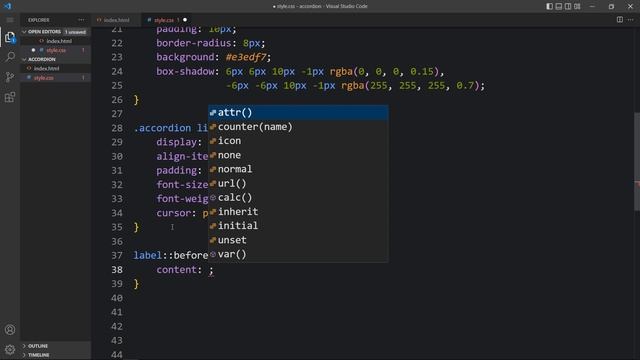Open the Source Control view
The width and height of the screenshot is (640, 360).
coord(10,77)
